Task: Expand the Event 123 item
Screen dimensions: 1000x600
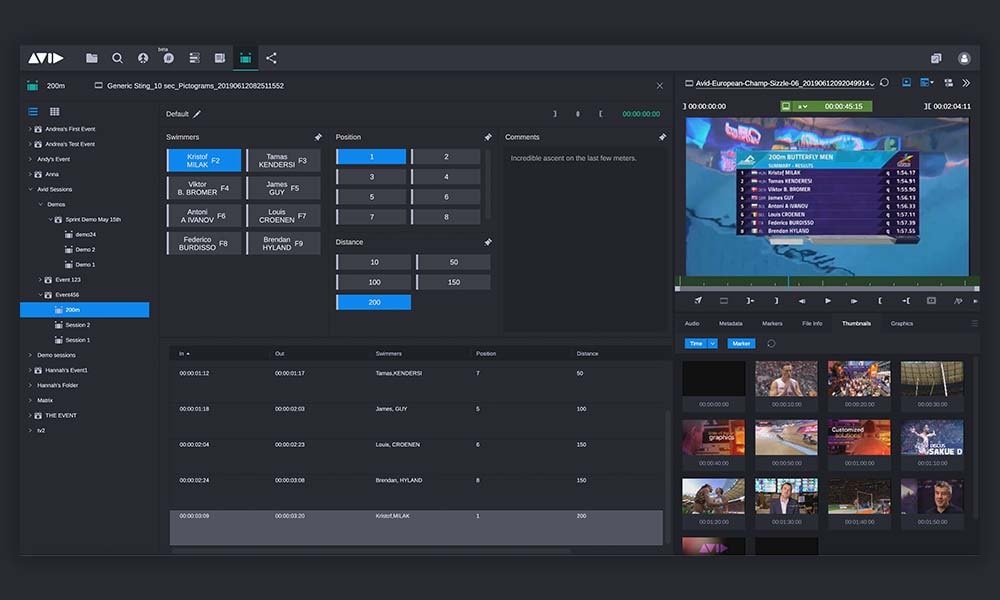Action: coord(40,280)
